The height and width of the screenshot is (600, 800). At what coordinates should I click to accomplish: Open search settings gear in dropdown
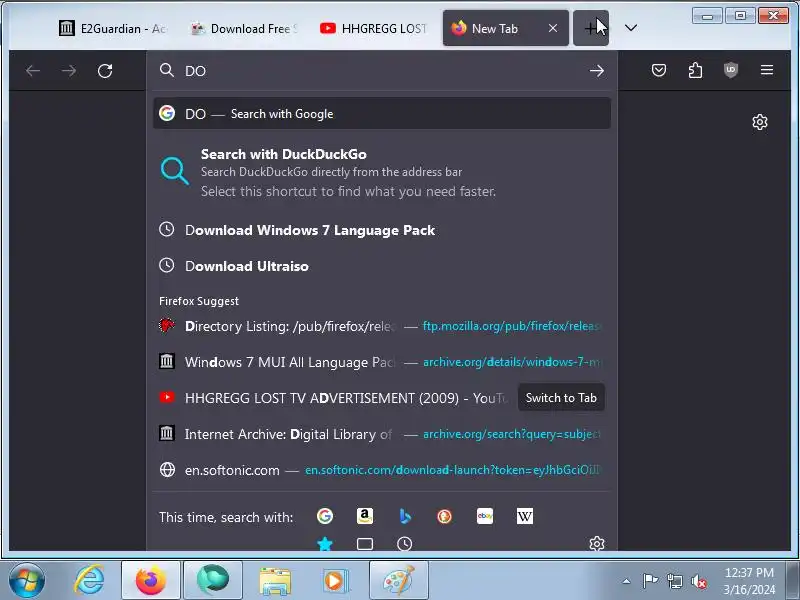coord(596,544)
